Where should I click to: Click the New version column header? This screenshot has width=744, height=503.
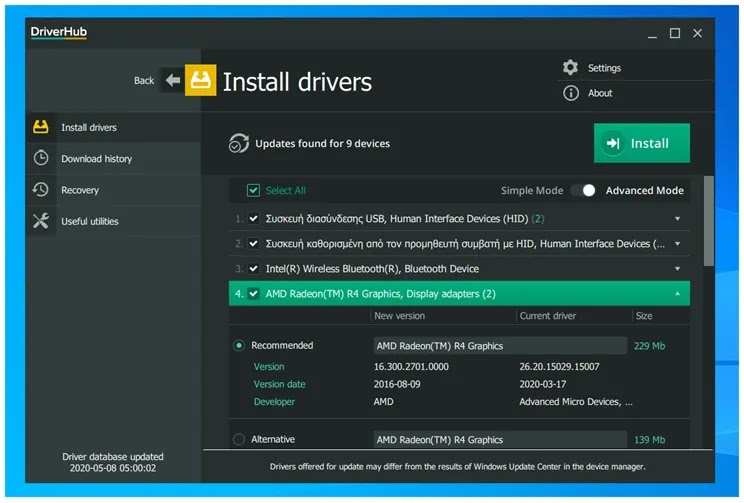click(400, 316)
